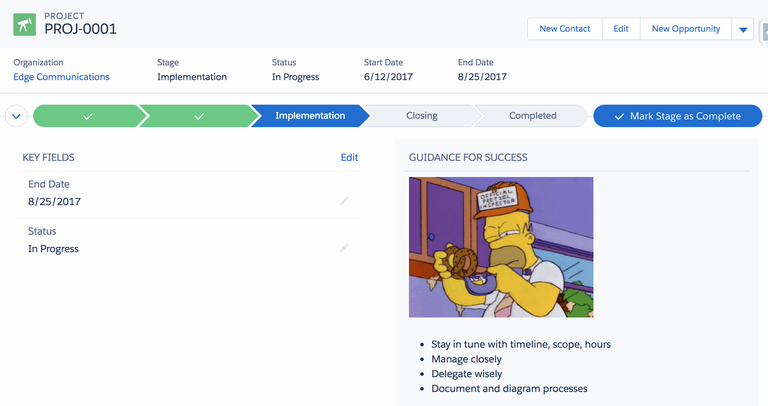Click the KEY FIELDS heading
Image resolution: width=768 pixels, height=406 pixels.
48,157
